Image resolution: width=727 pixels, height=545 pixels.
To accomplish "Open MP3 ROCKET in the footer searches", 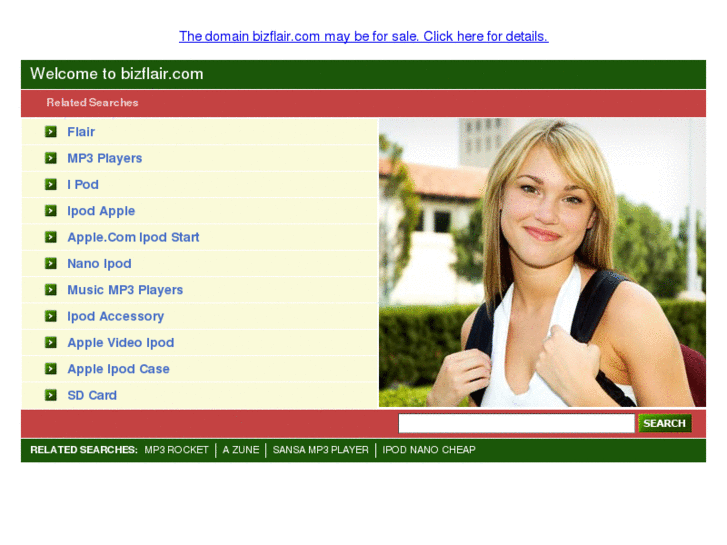I will 176,450.
